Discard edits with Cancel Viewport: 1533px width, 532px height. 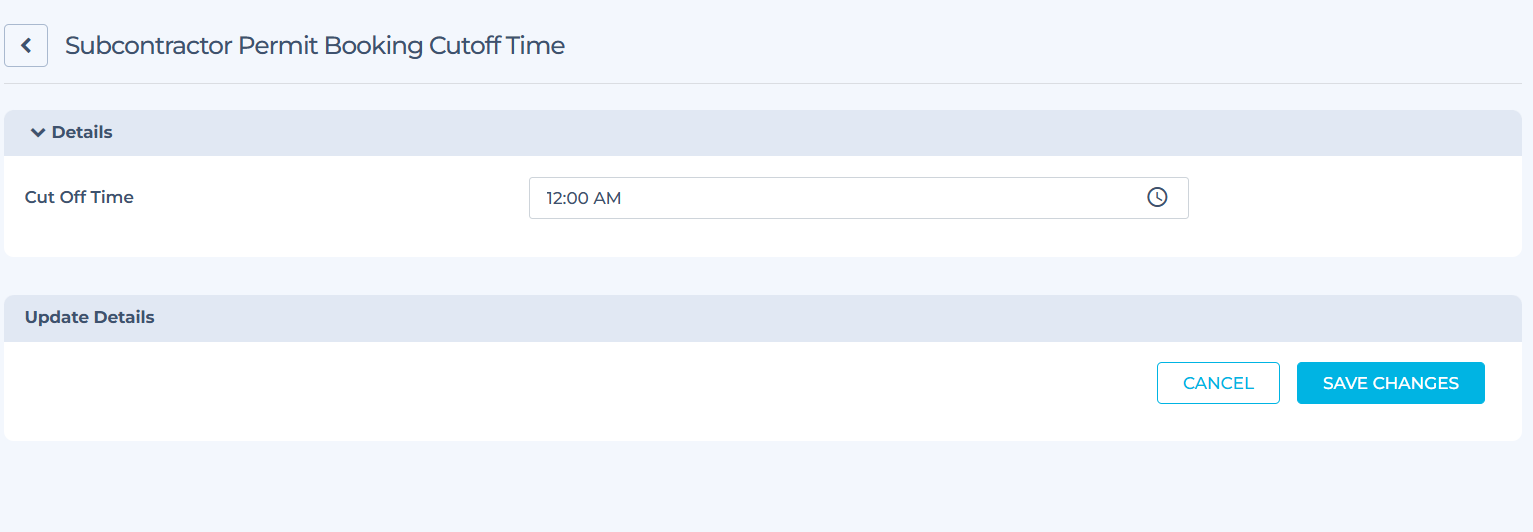coord(1218,383)
